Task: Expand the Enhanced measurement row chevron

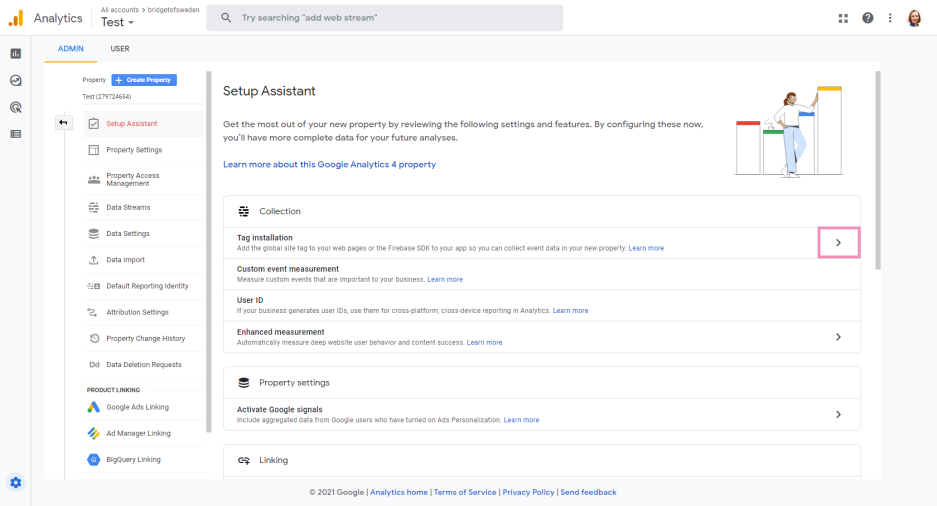Action: point(838,337)
